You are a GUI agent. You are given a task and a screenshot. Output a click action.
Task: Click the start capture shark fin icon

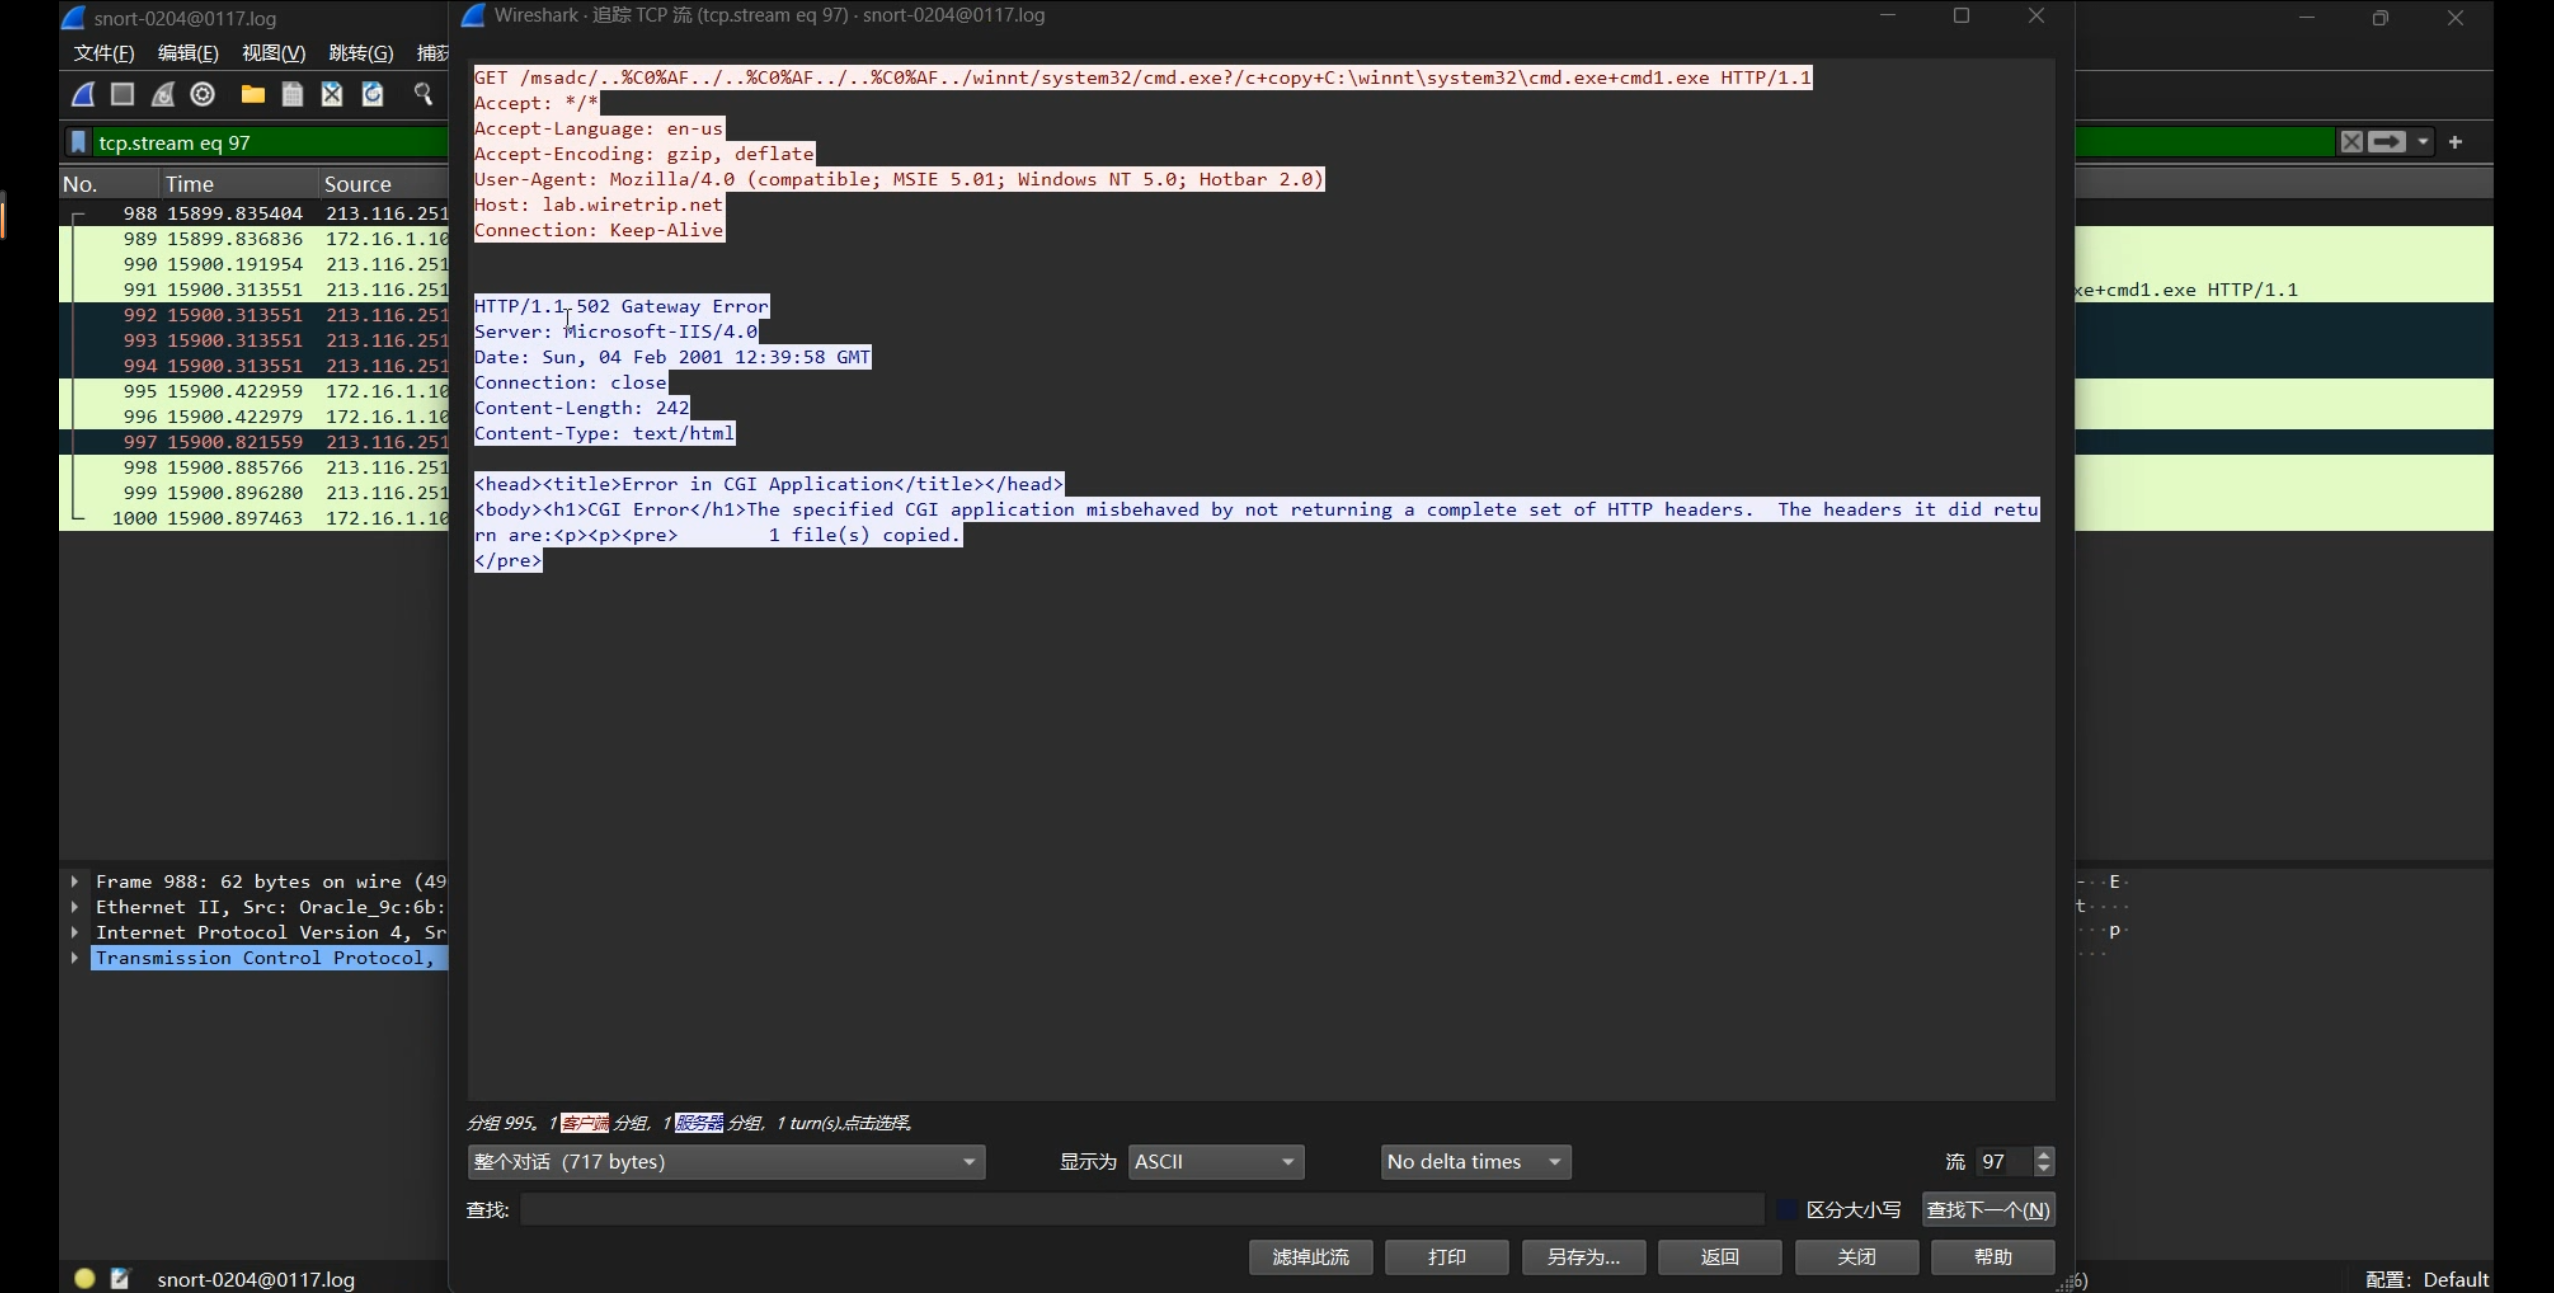[x=84, y=95]
